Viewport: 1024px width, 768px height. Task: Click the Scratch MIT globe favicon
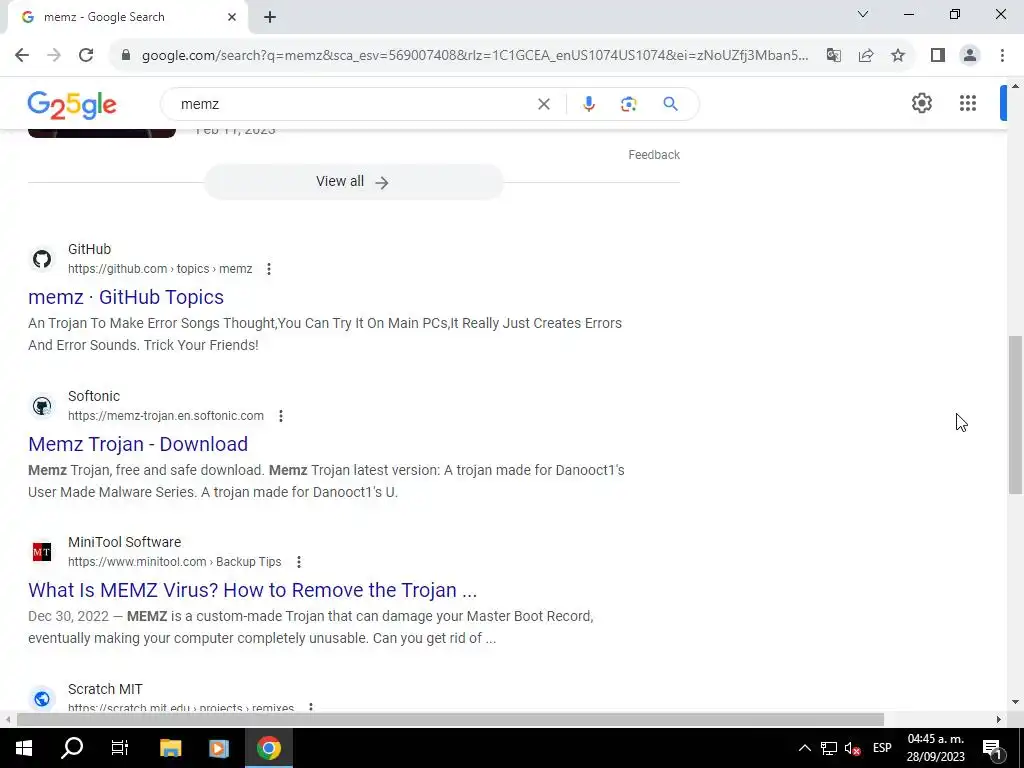pyautogui.click(x=42, y=699)
